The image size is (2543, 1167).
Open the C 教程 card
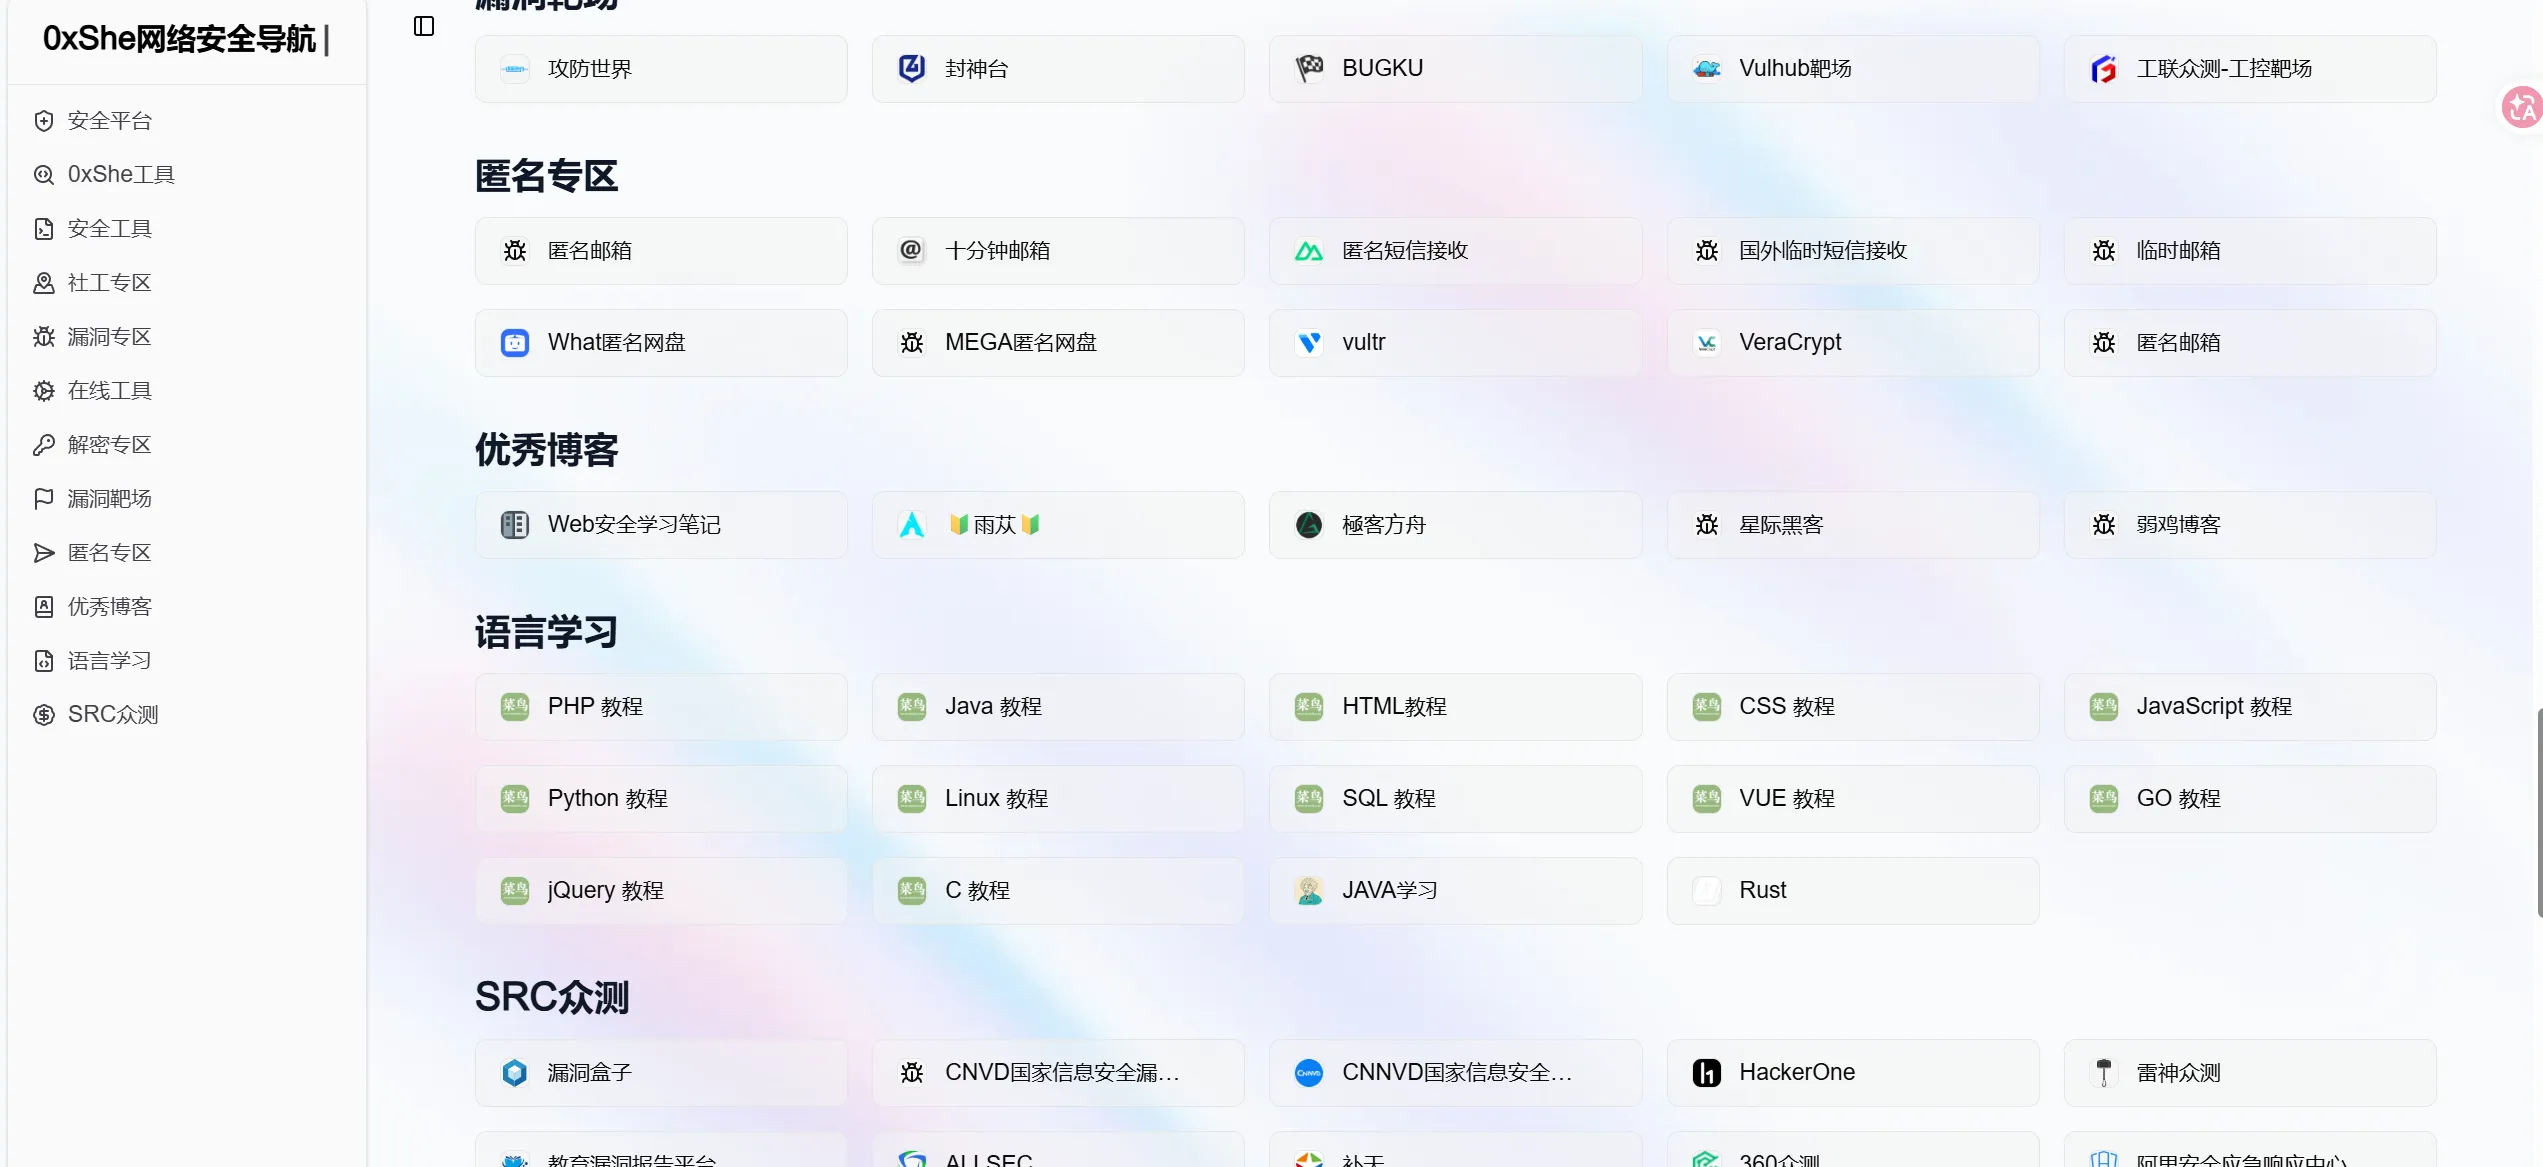pyautogui.click(x=1058, y=891)
